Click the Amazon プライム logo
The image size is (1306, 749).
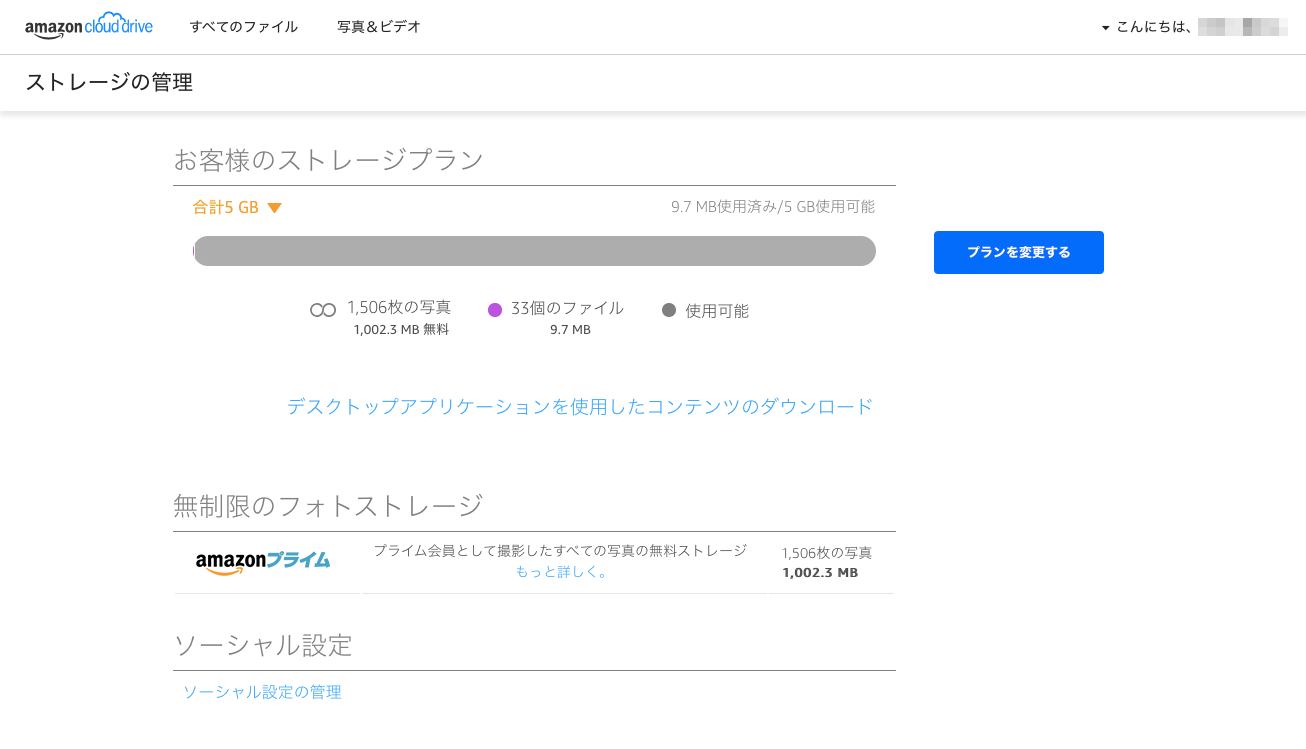(263, 562)
